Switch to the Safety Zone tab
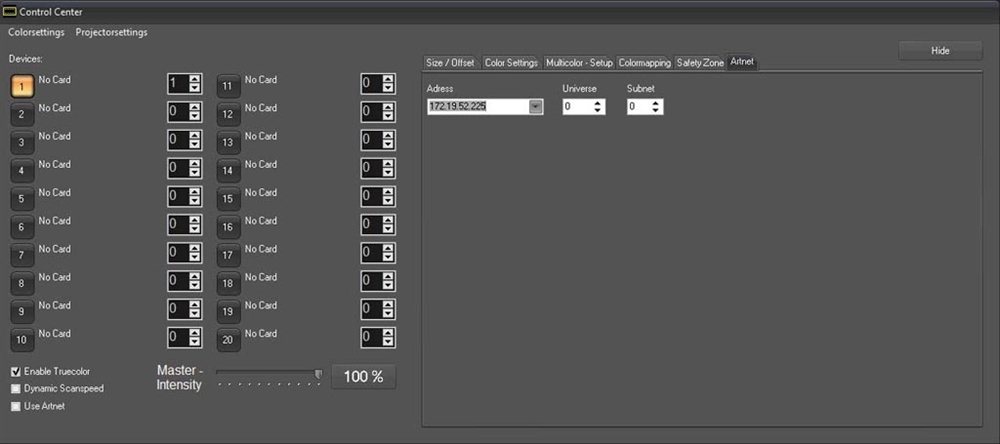This screenshot has width=1000, height=444. click(699, 63)
